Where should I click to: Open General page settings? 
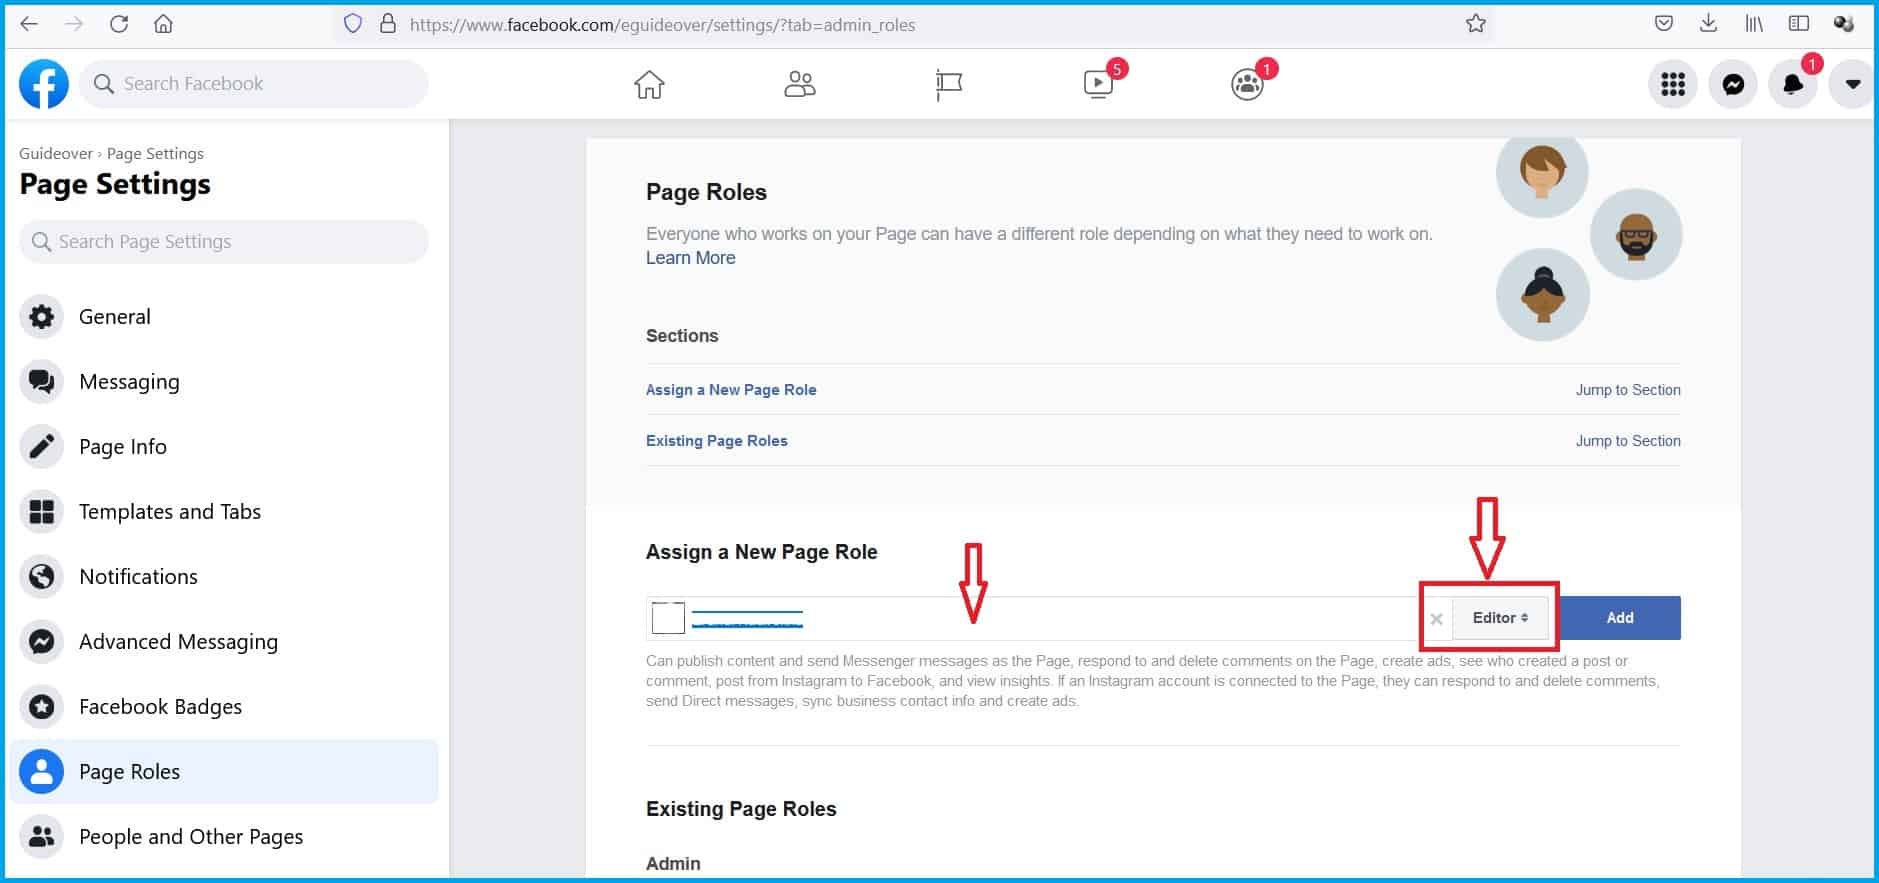pos(224,317)
